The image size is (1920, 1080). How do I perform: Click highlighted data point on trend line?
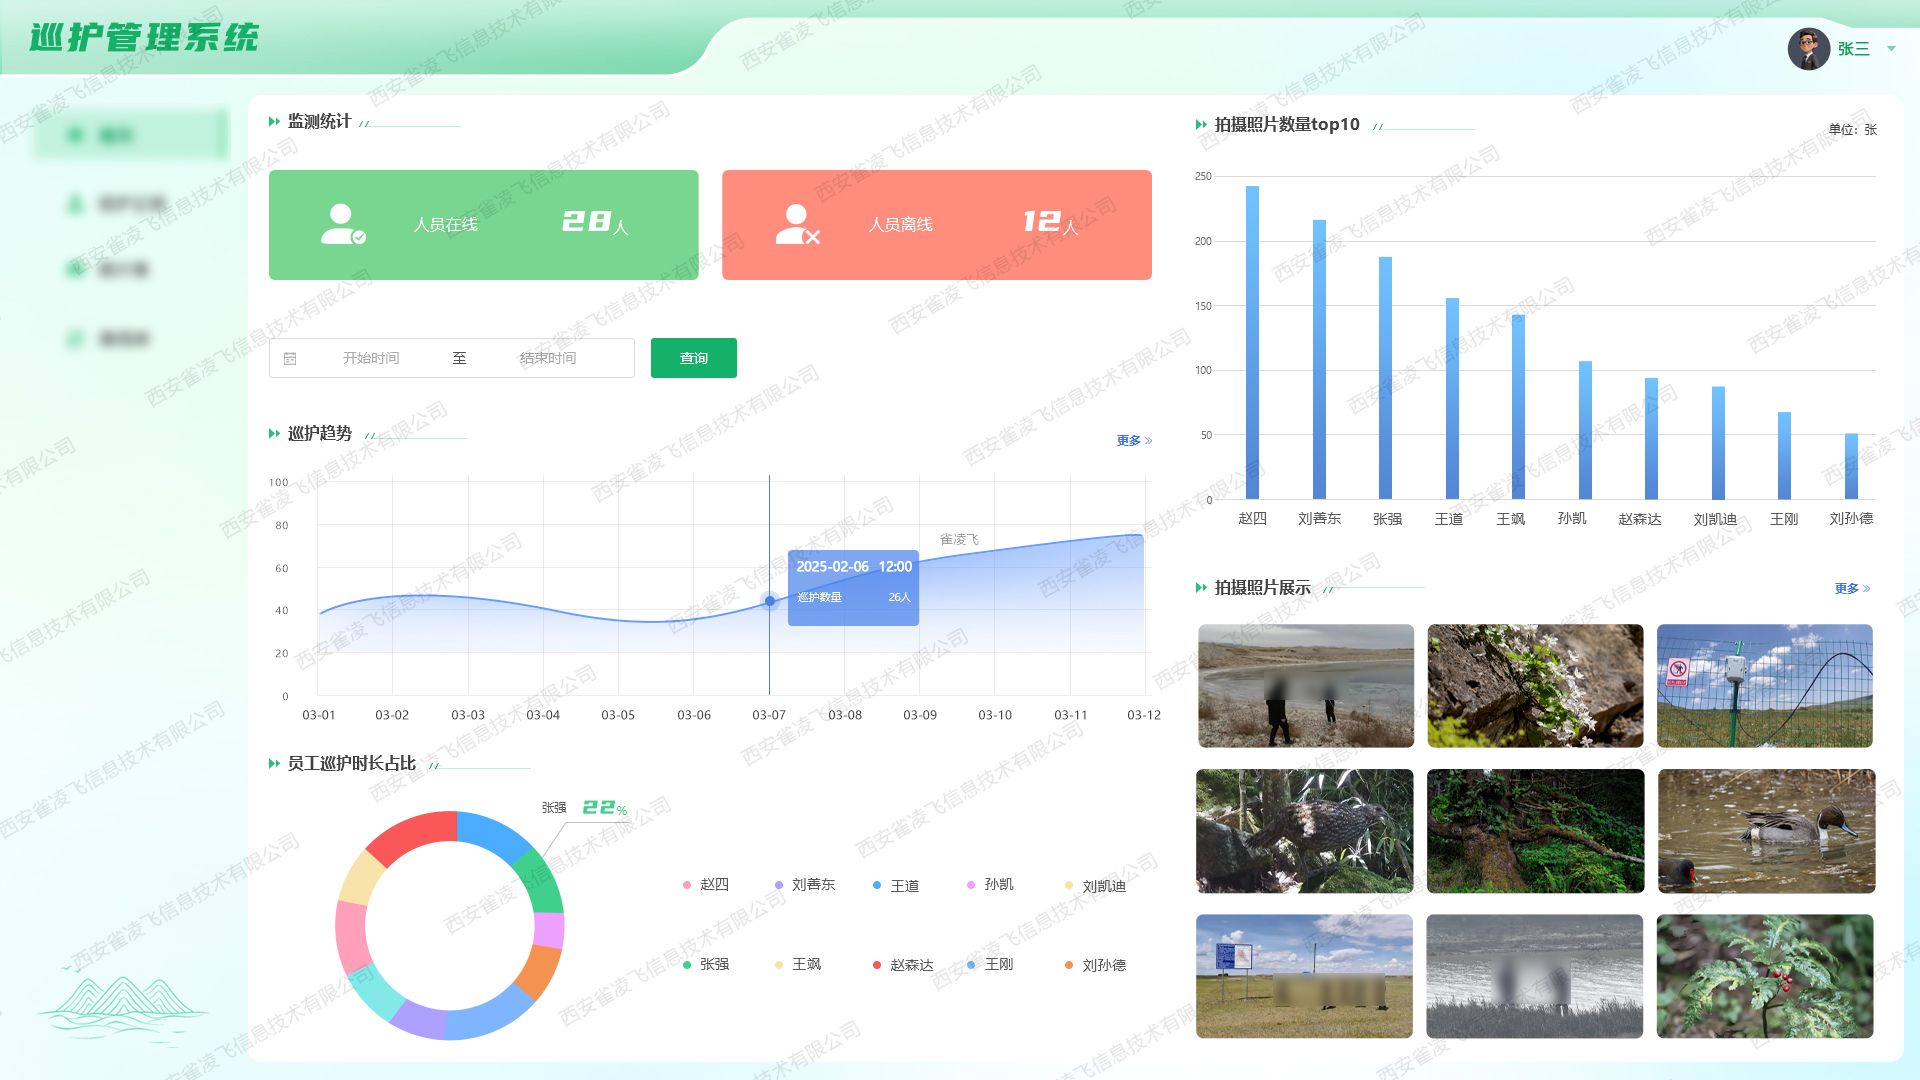[x=769, y=601]
